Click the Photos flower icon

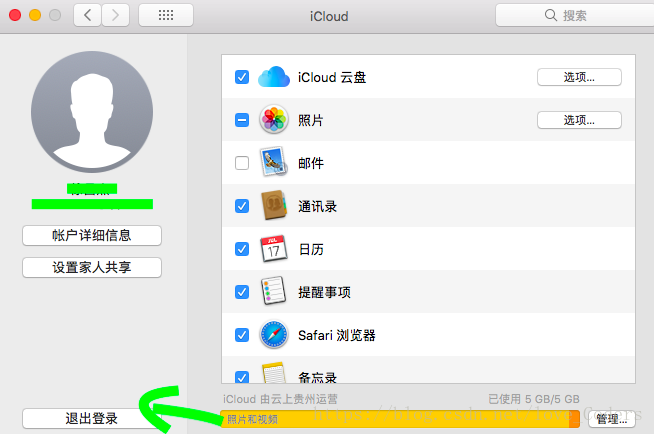point(274,120)
